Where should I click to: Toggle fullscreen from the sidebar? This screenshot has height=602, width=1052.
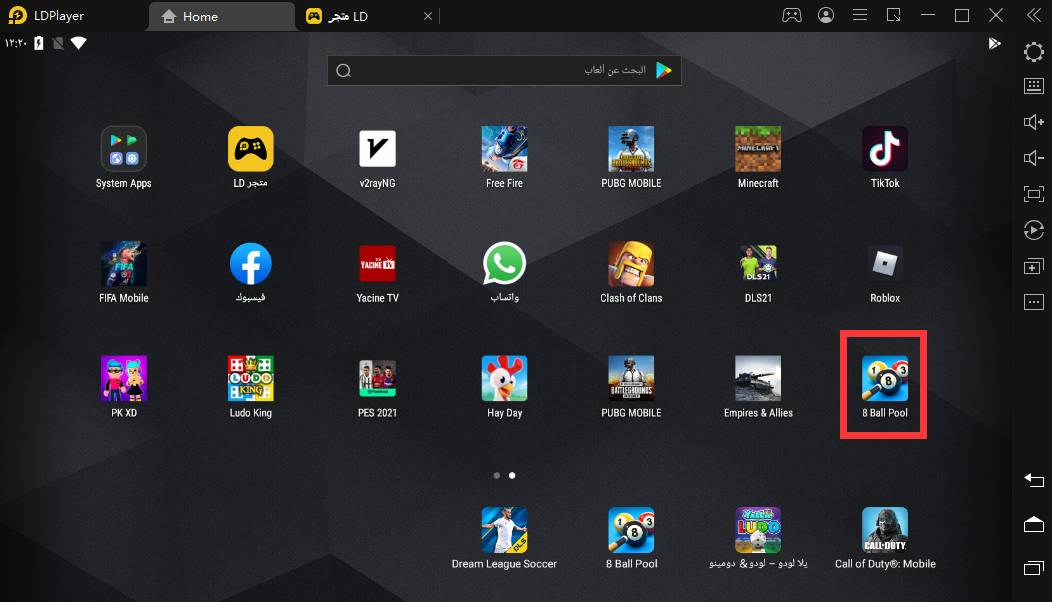tap(1034, 194)
